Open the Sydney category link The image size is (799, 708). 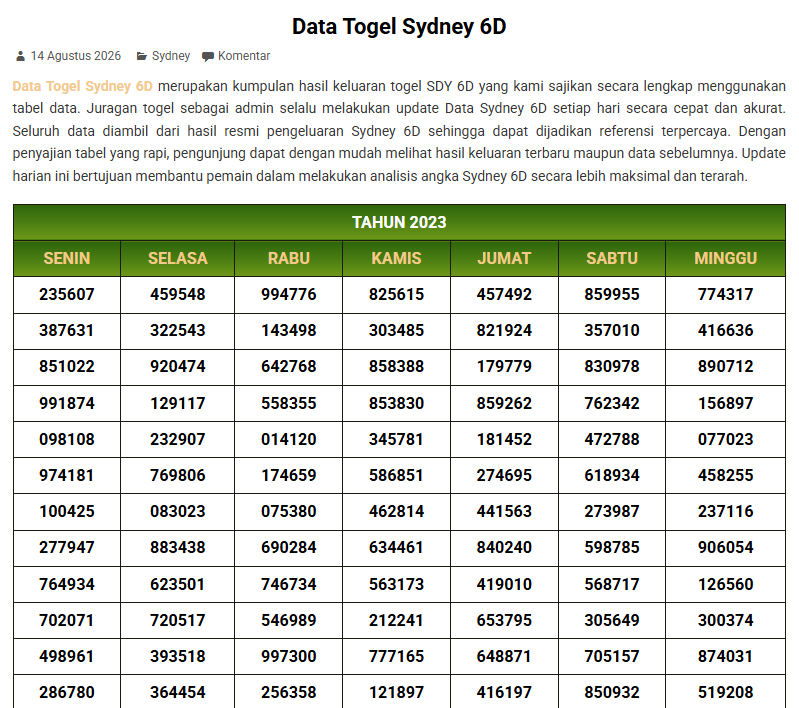[x=171, y=56]
